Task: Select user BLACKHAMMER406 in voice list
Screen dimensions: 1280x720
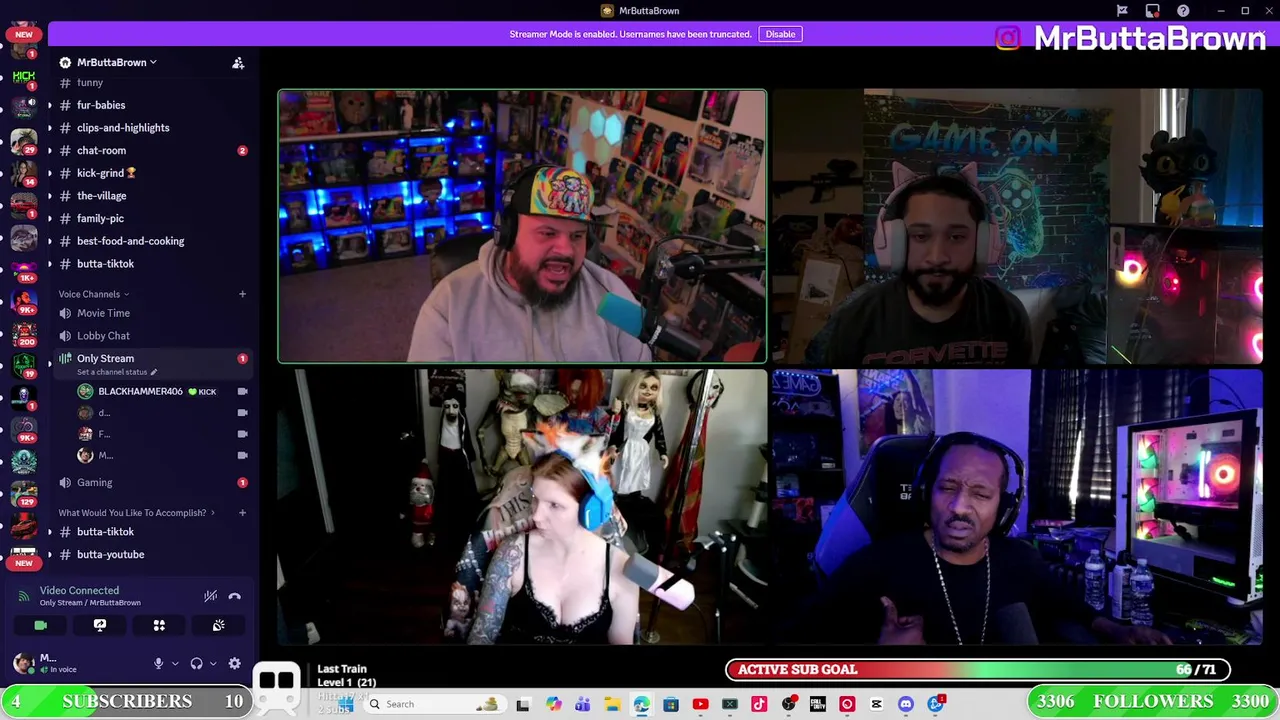Action: (140, 392)
